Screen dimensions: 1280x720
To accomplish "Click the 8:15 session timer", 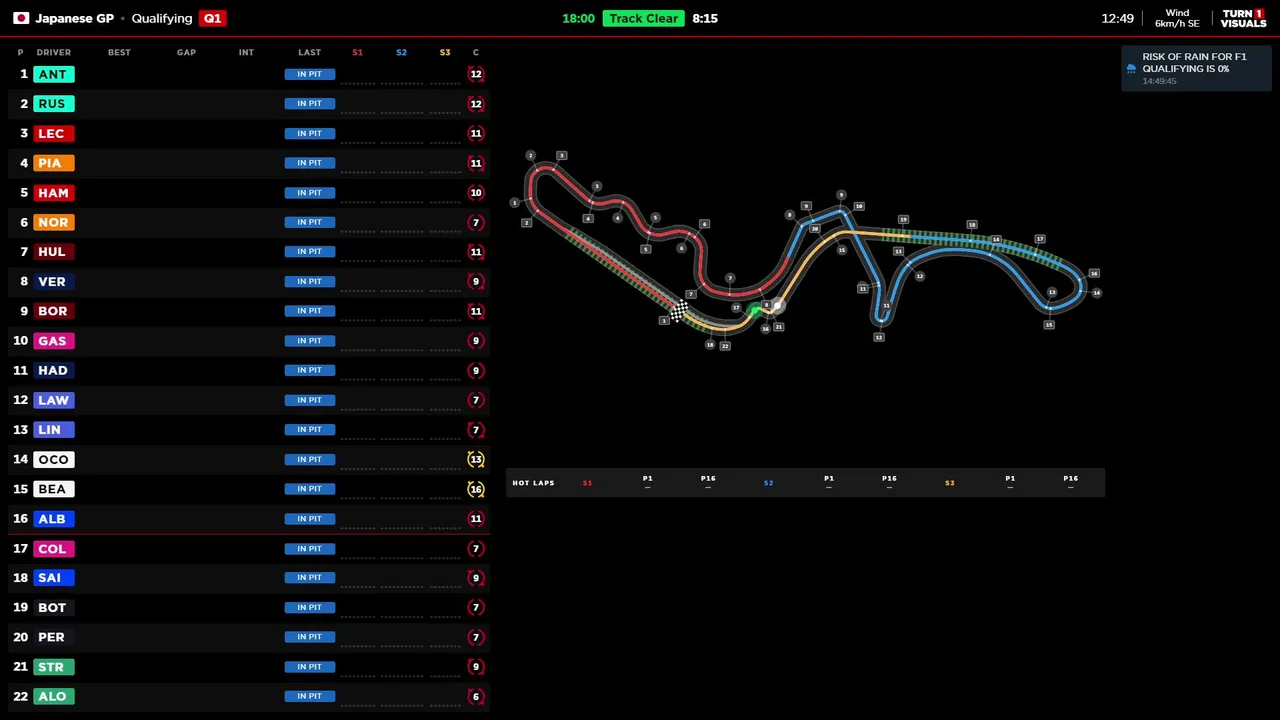I will coord(705,18).
